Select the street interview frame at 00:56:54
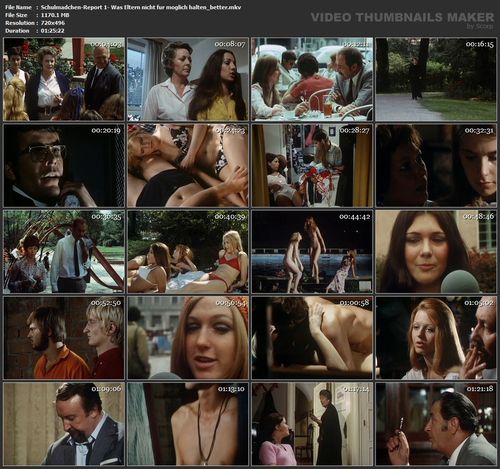The height and width of the screenshot is (469, 500). click(188, 338)
